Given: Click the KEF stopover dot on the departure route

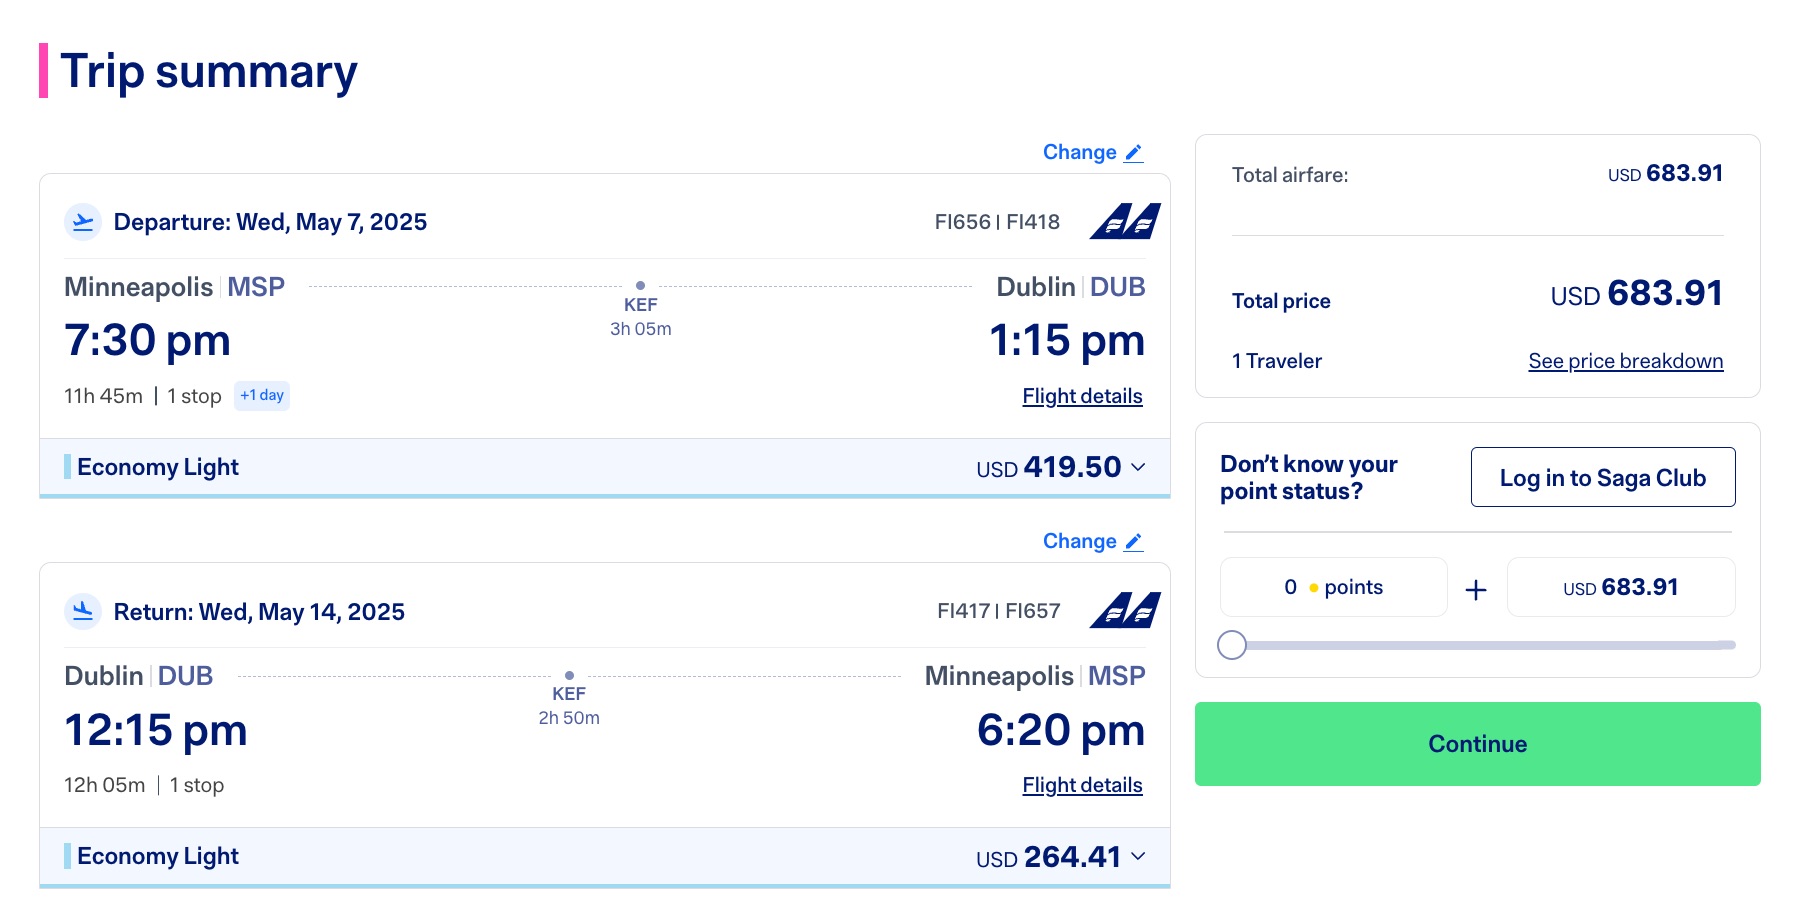Looking at the screenshot, I should click(640, 285).
